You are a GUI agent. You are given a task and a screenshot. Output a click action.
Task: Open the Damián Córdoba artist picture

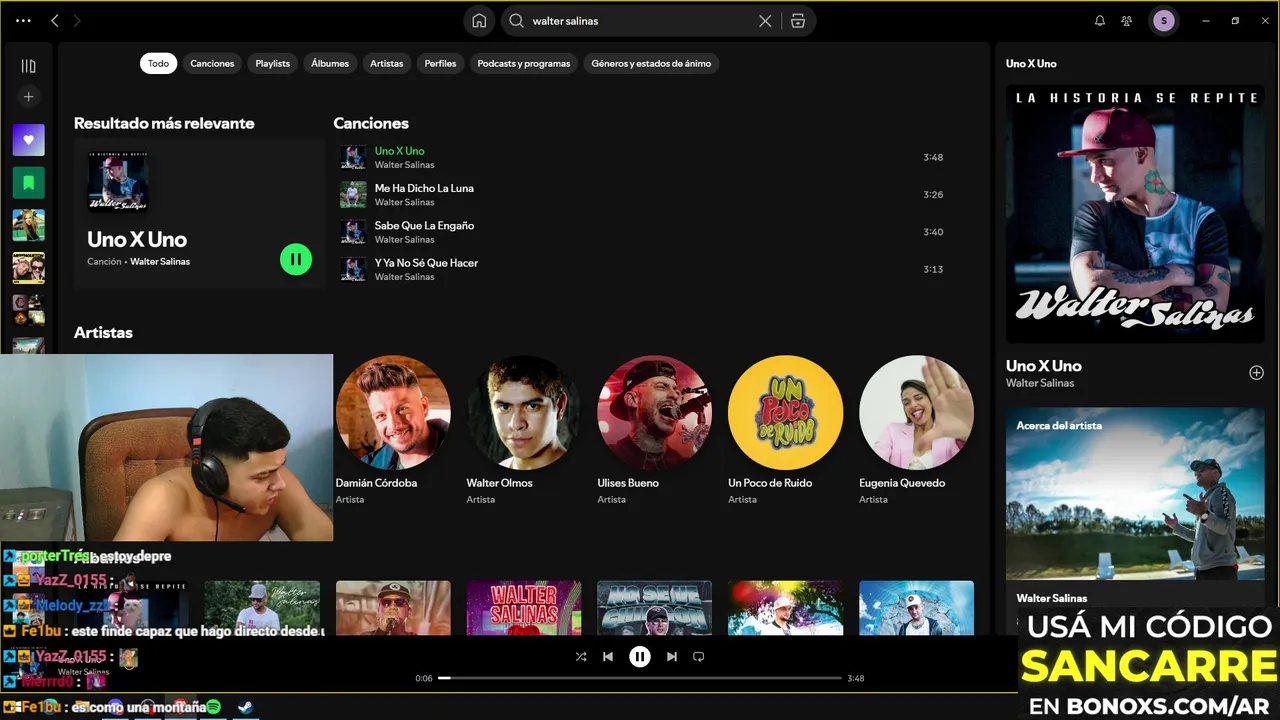(x=393, y=413)
